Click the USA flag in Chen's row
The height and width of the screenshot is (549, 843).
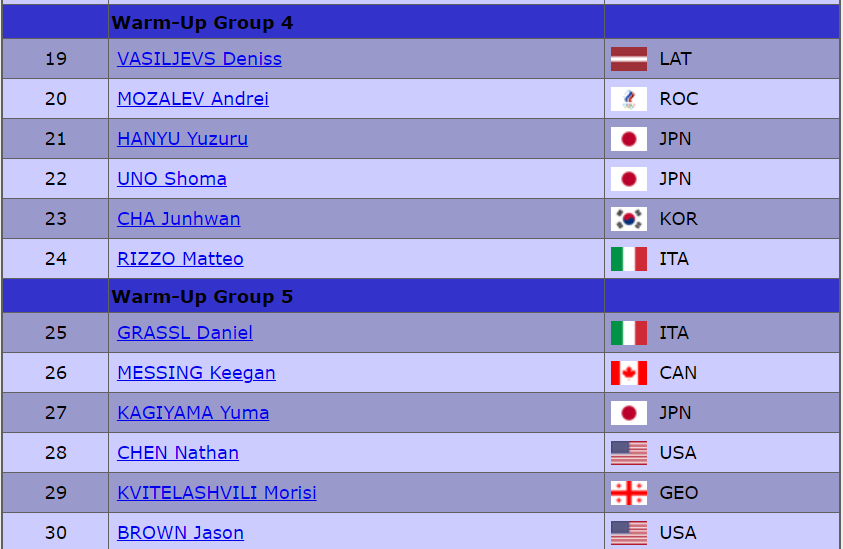tap(628, 453)
